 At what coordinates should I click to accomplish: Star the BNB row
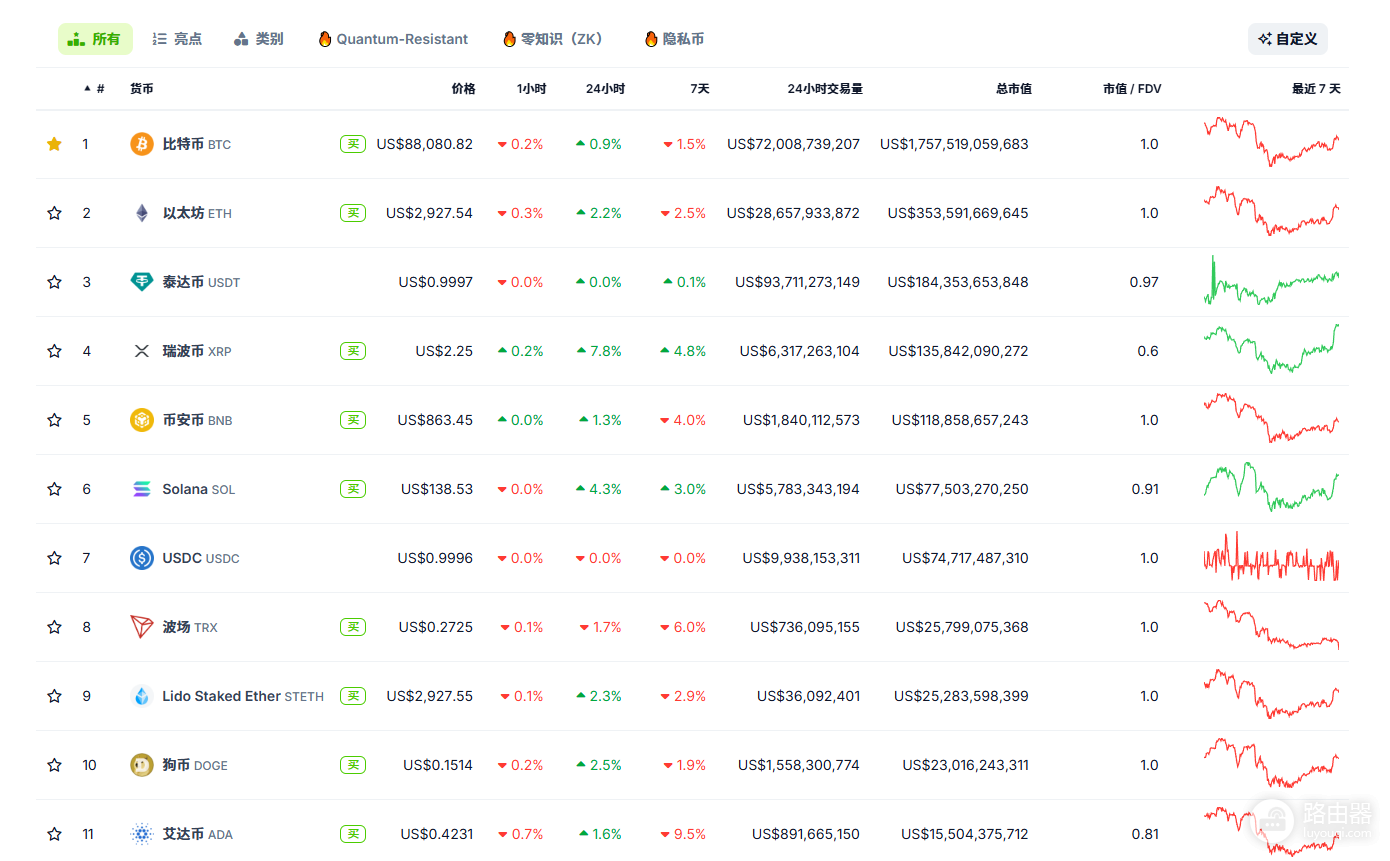click(x=54, y=420)
